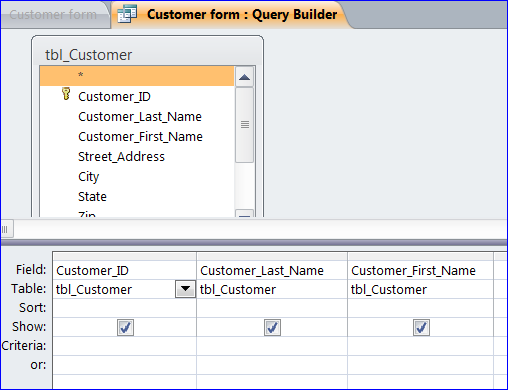Click the primary key icon beside Customer_ID
The image size is (508, 390).
click(x=66, y=94)
